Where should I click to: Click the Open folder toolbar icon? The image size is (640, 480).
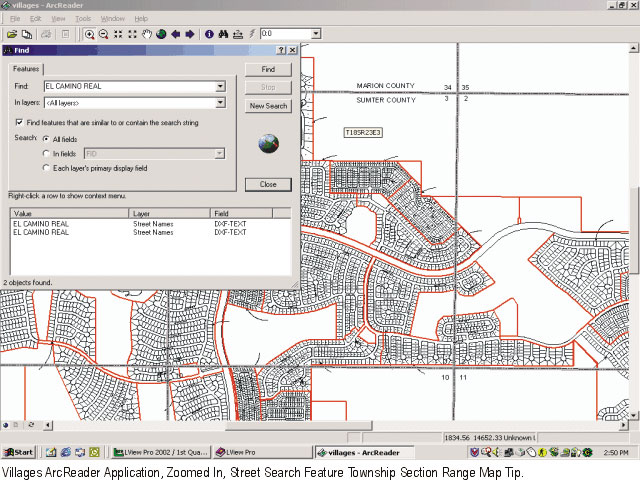click(12, 34)
